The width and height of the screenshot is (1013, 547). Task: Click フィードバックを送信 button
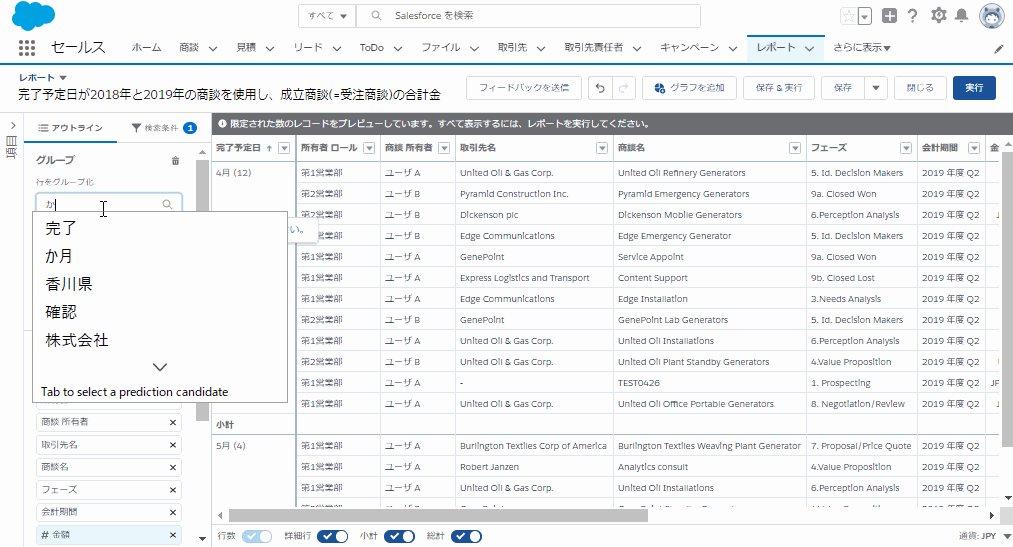pyautogui.click(x=524, y=88)
